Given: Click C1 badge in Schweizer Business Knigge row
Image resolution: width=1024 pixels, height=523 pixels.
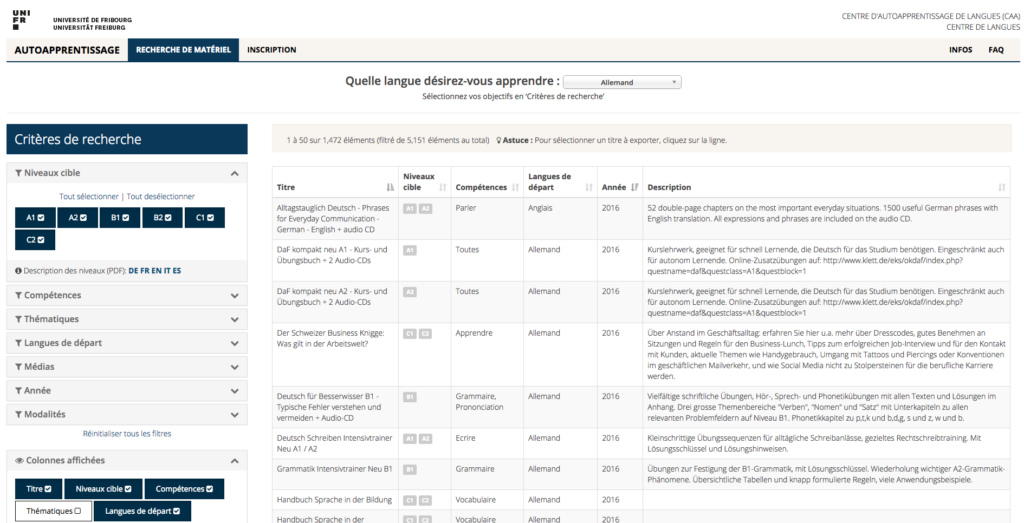Looking at the screenshot, I should click(410, 334).
